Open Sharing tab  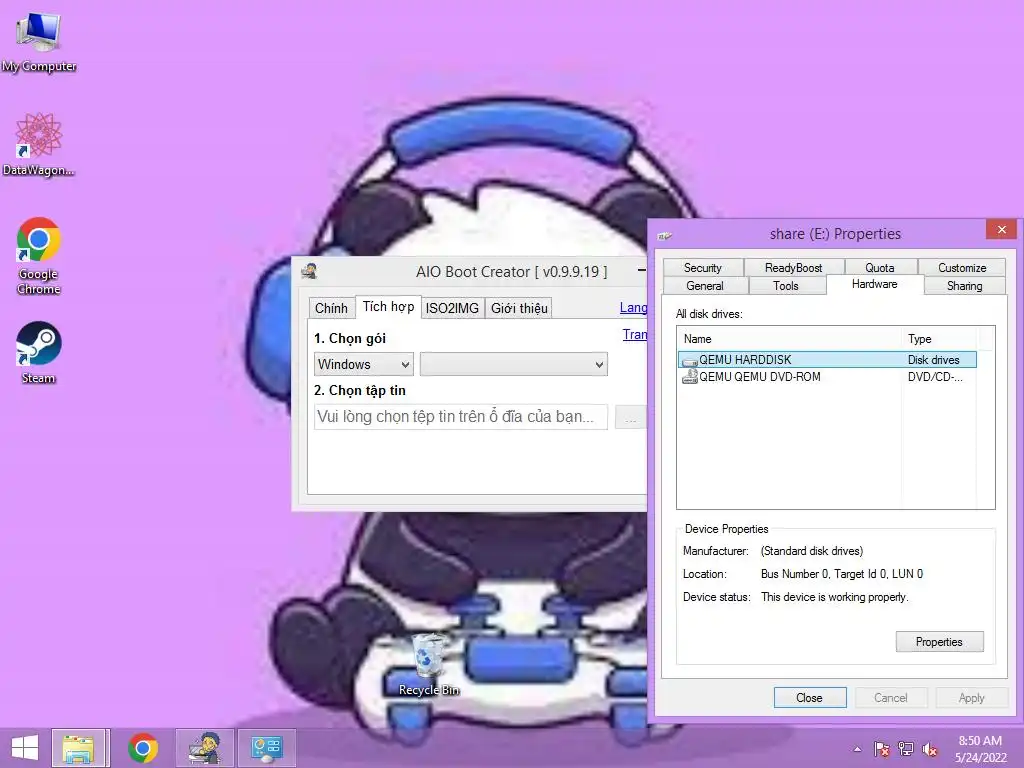(965, 286)
